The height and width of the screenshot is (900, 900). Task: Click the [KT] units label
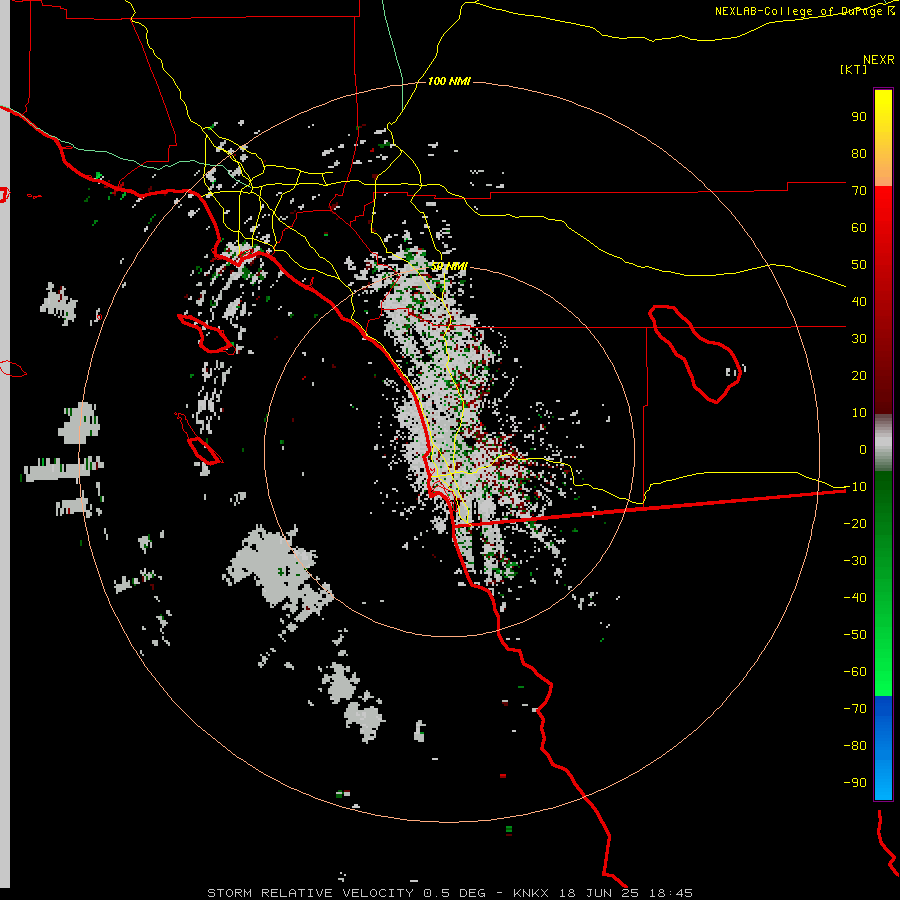854,69
